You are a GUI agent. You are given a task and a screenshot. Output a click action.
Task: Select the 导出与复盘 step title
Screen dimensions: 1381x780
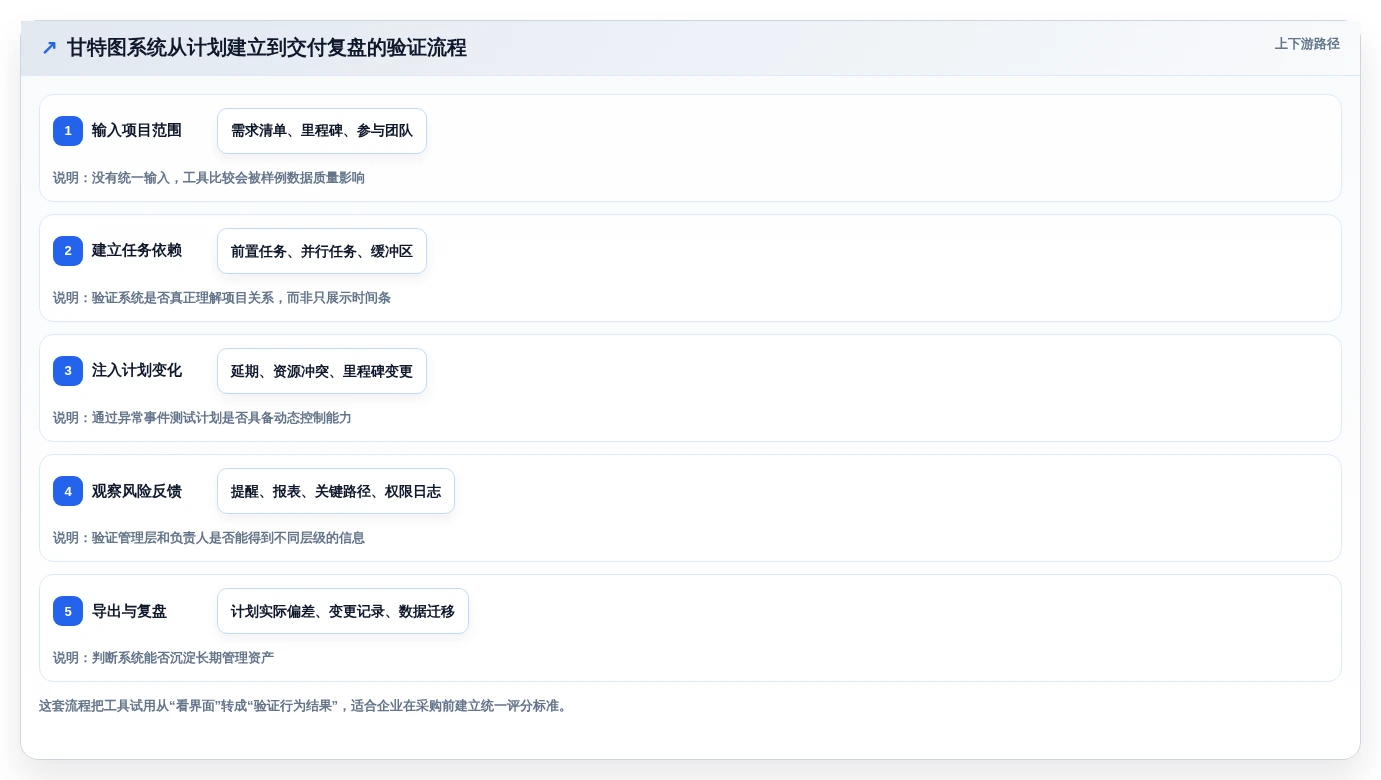129,611
